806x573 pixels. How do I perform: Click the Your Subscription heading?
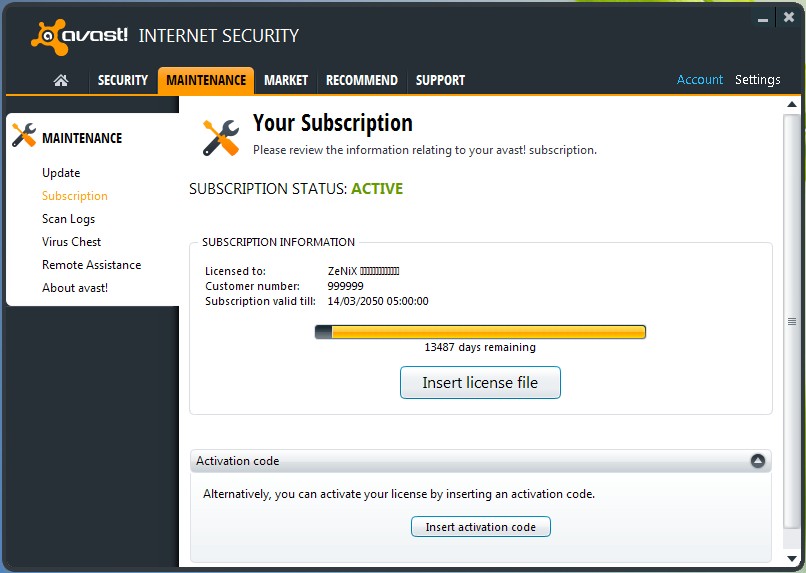(333, 123)
